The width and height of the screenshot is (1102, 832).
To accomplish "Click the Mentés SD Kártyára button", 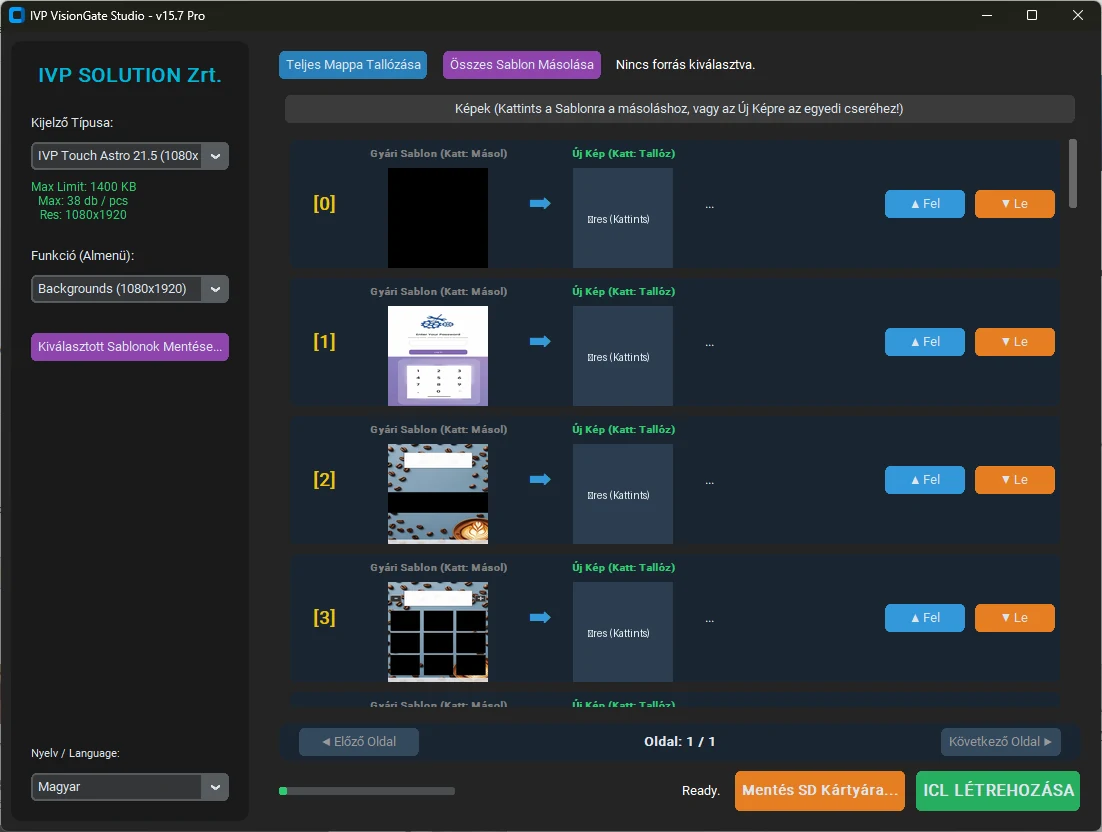I will 819,791.
